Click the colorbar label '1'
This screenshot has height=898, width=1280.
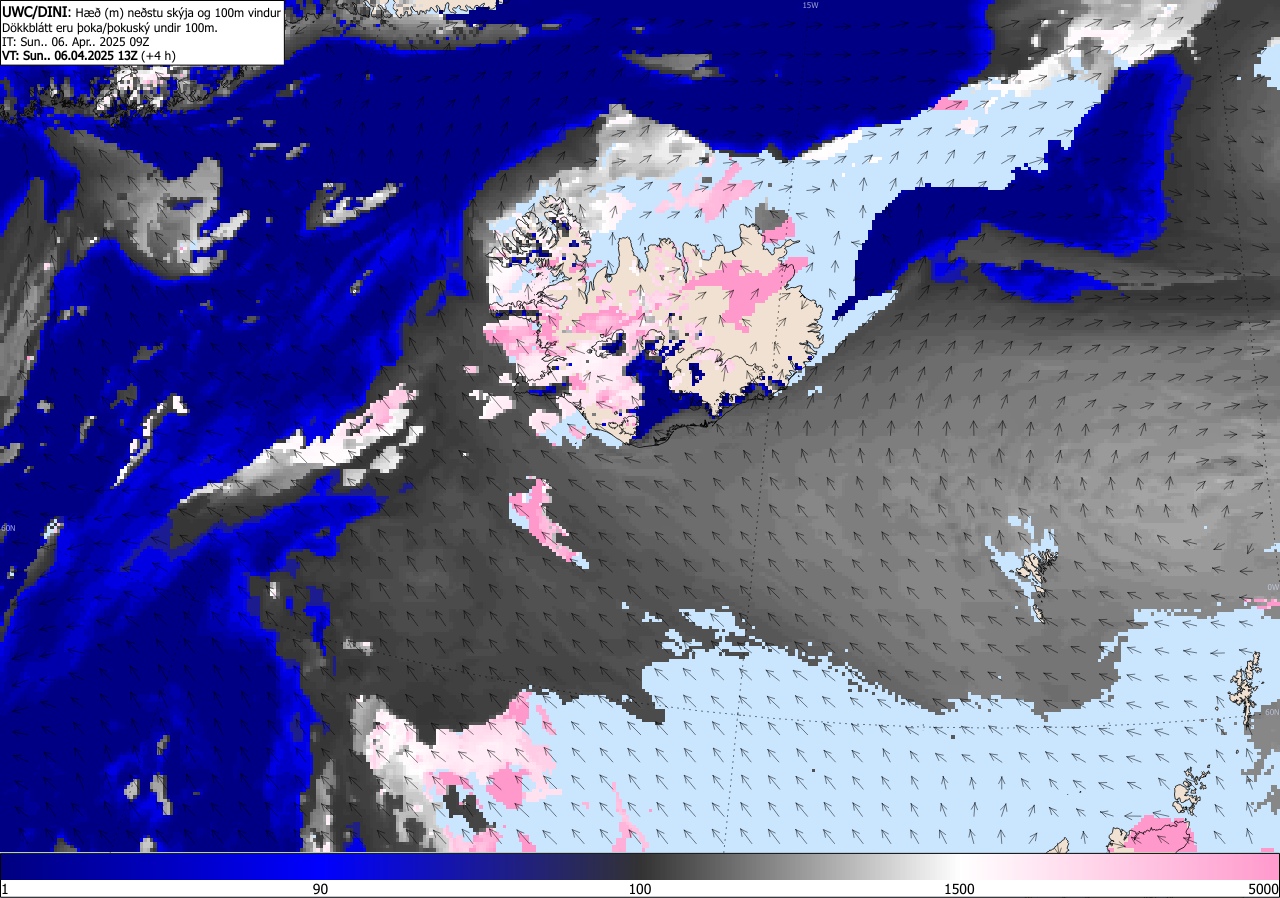click(x=5, y=889)
